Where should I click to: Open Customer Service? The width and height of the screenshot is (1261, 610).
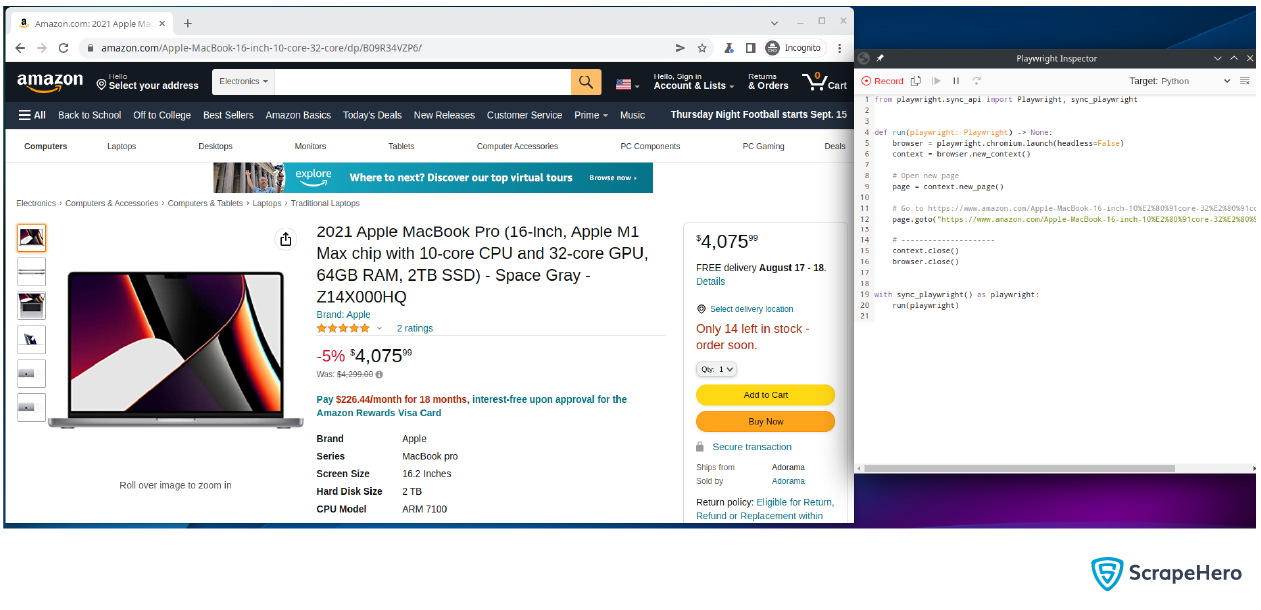(524, 115)
